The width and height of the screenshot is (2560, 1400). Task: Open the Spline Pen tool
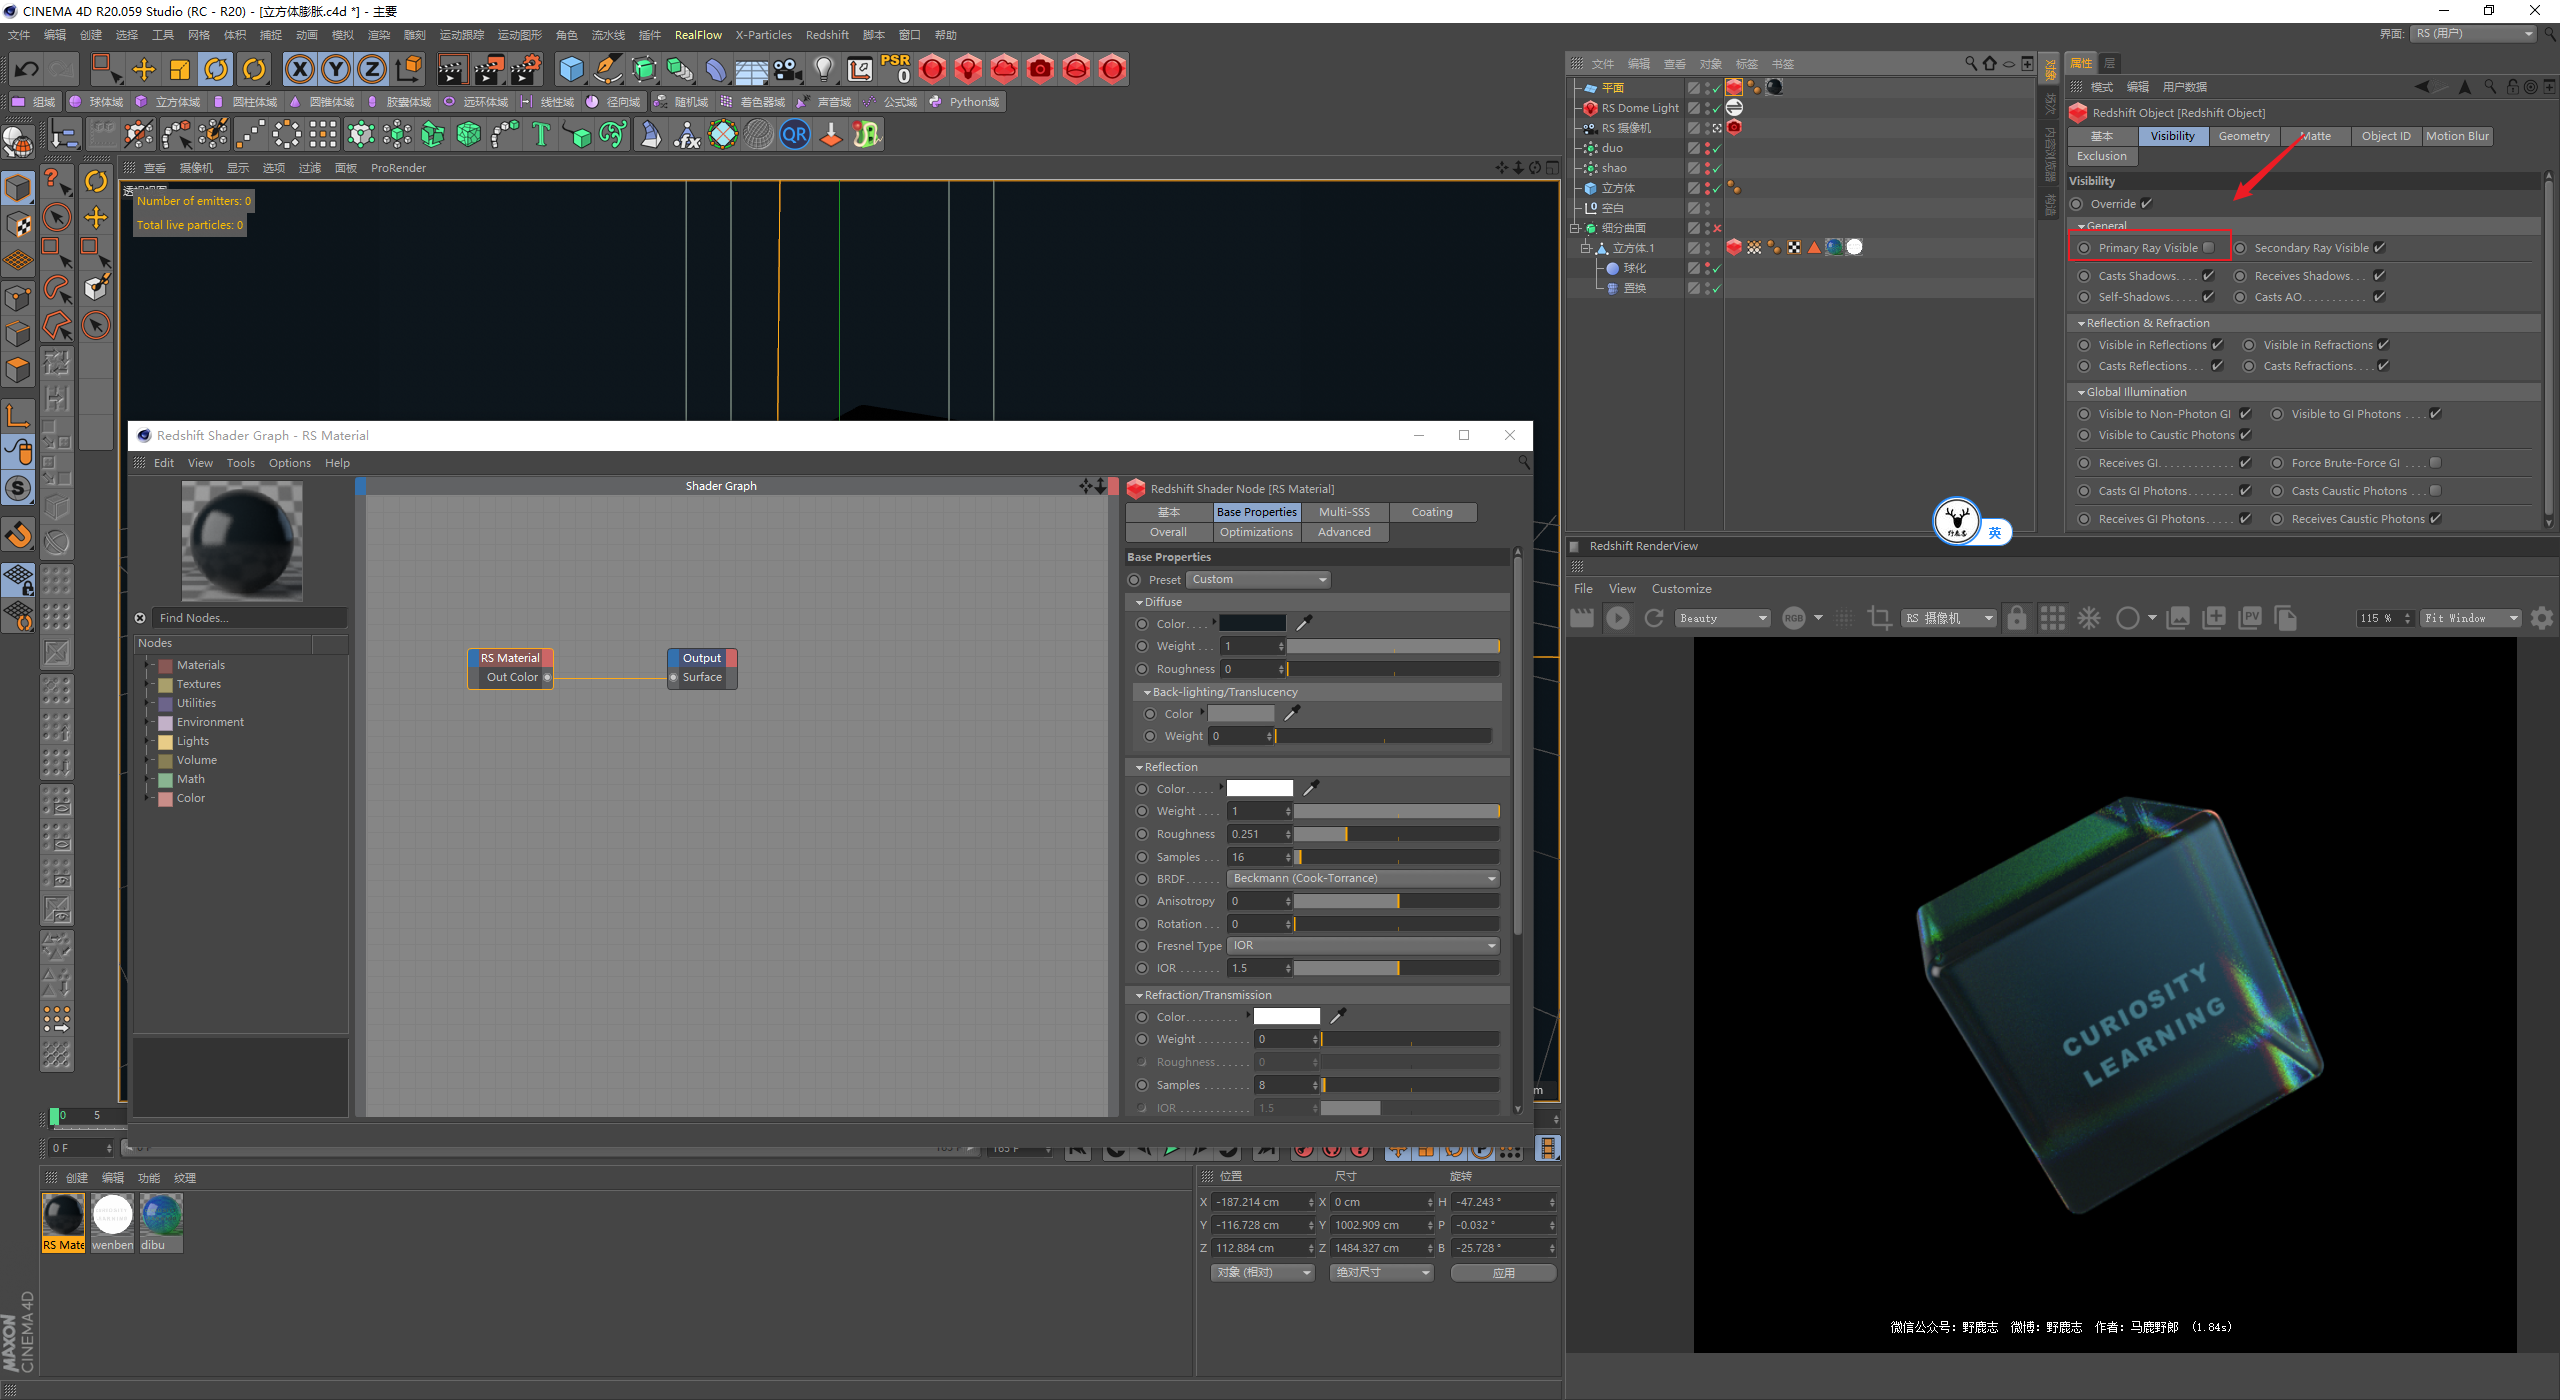coord(608,69)
